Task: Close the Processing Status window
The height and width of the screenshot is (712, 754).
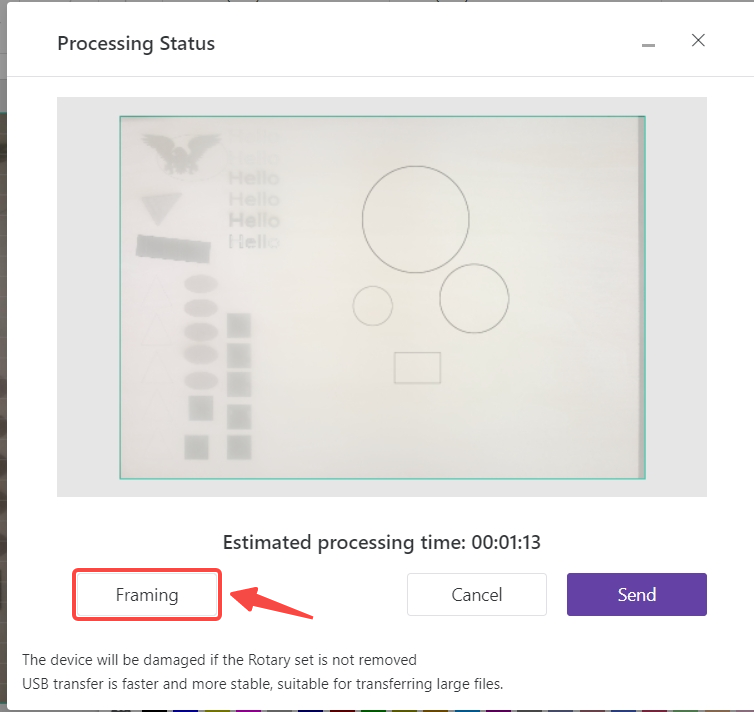Action: coord(698,41)
